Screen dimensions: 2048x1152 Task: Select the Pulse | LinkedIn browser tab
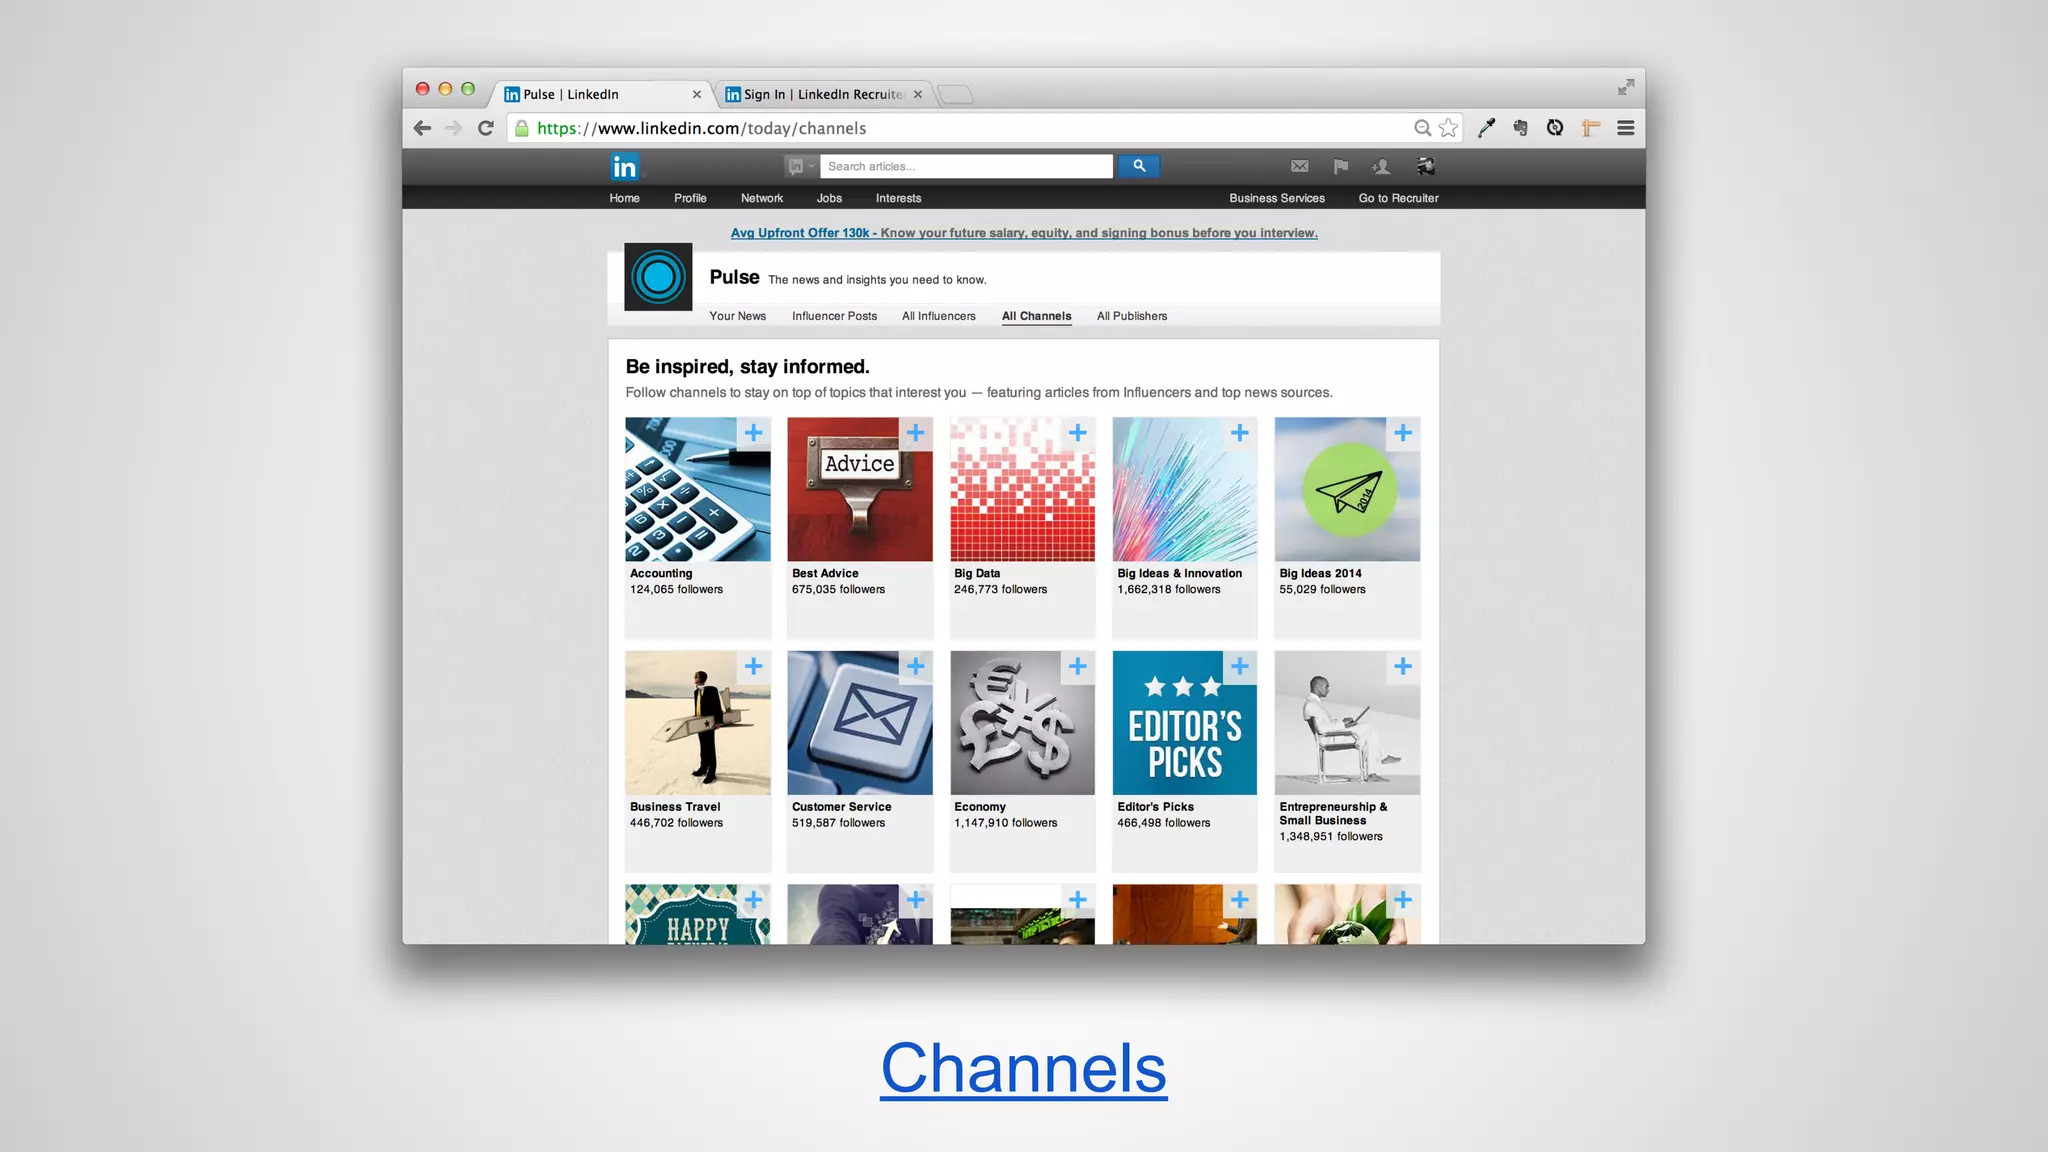600,94
